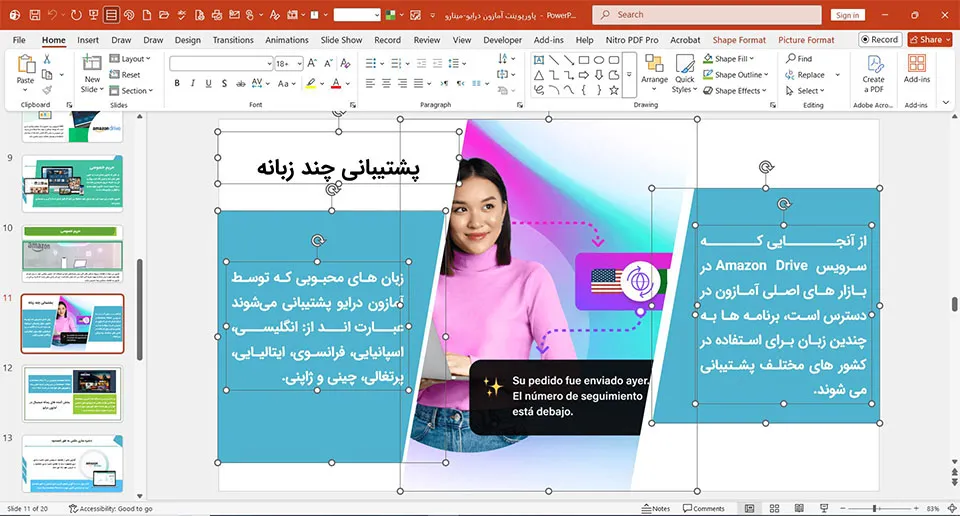Align text right in Paragraph group
The height and width of the screenshot is (516, 960).
click(x=402, y=83)
